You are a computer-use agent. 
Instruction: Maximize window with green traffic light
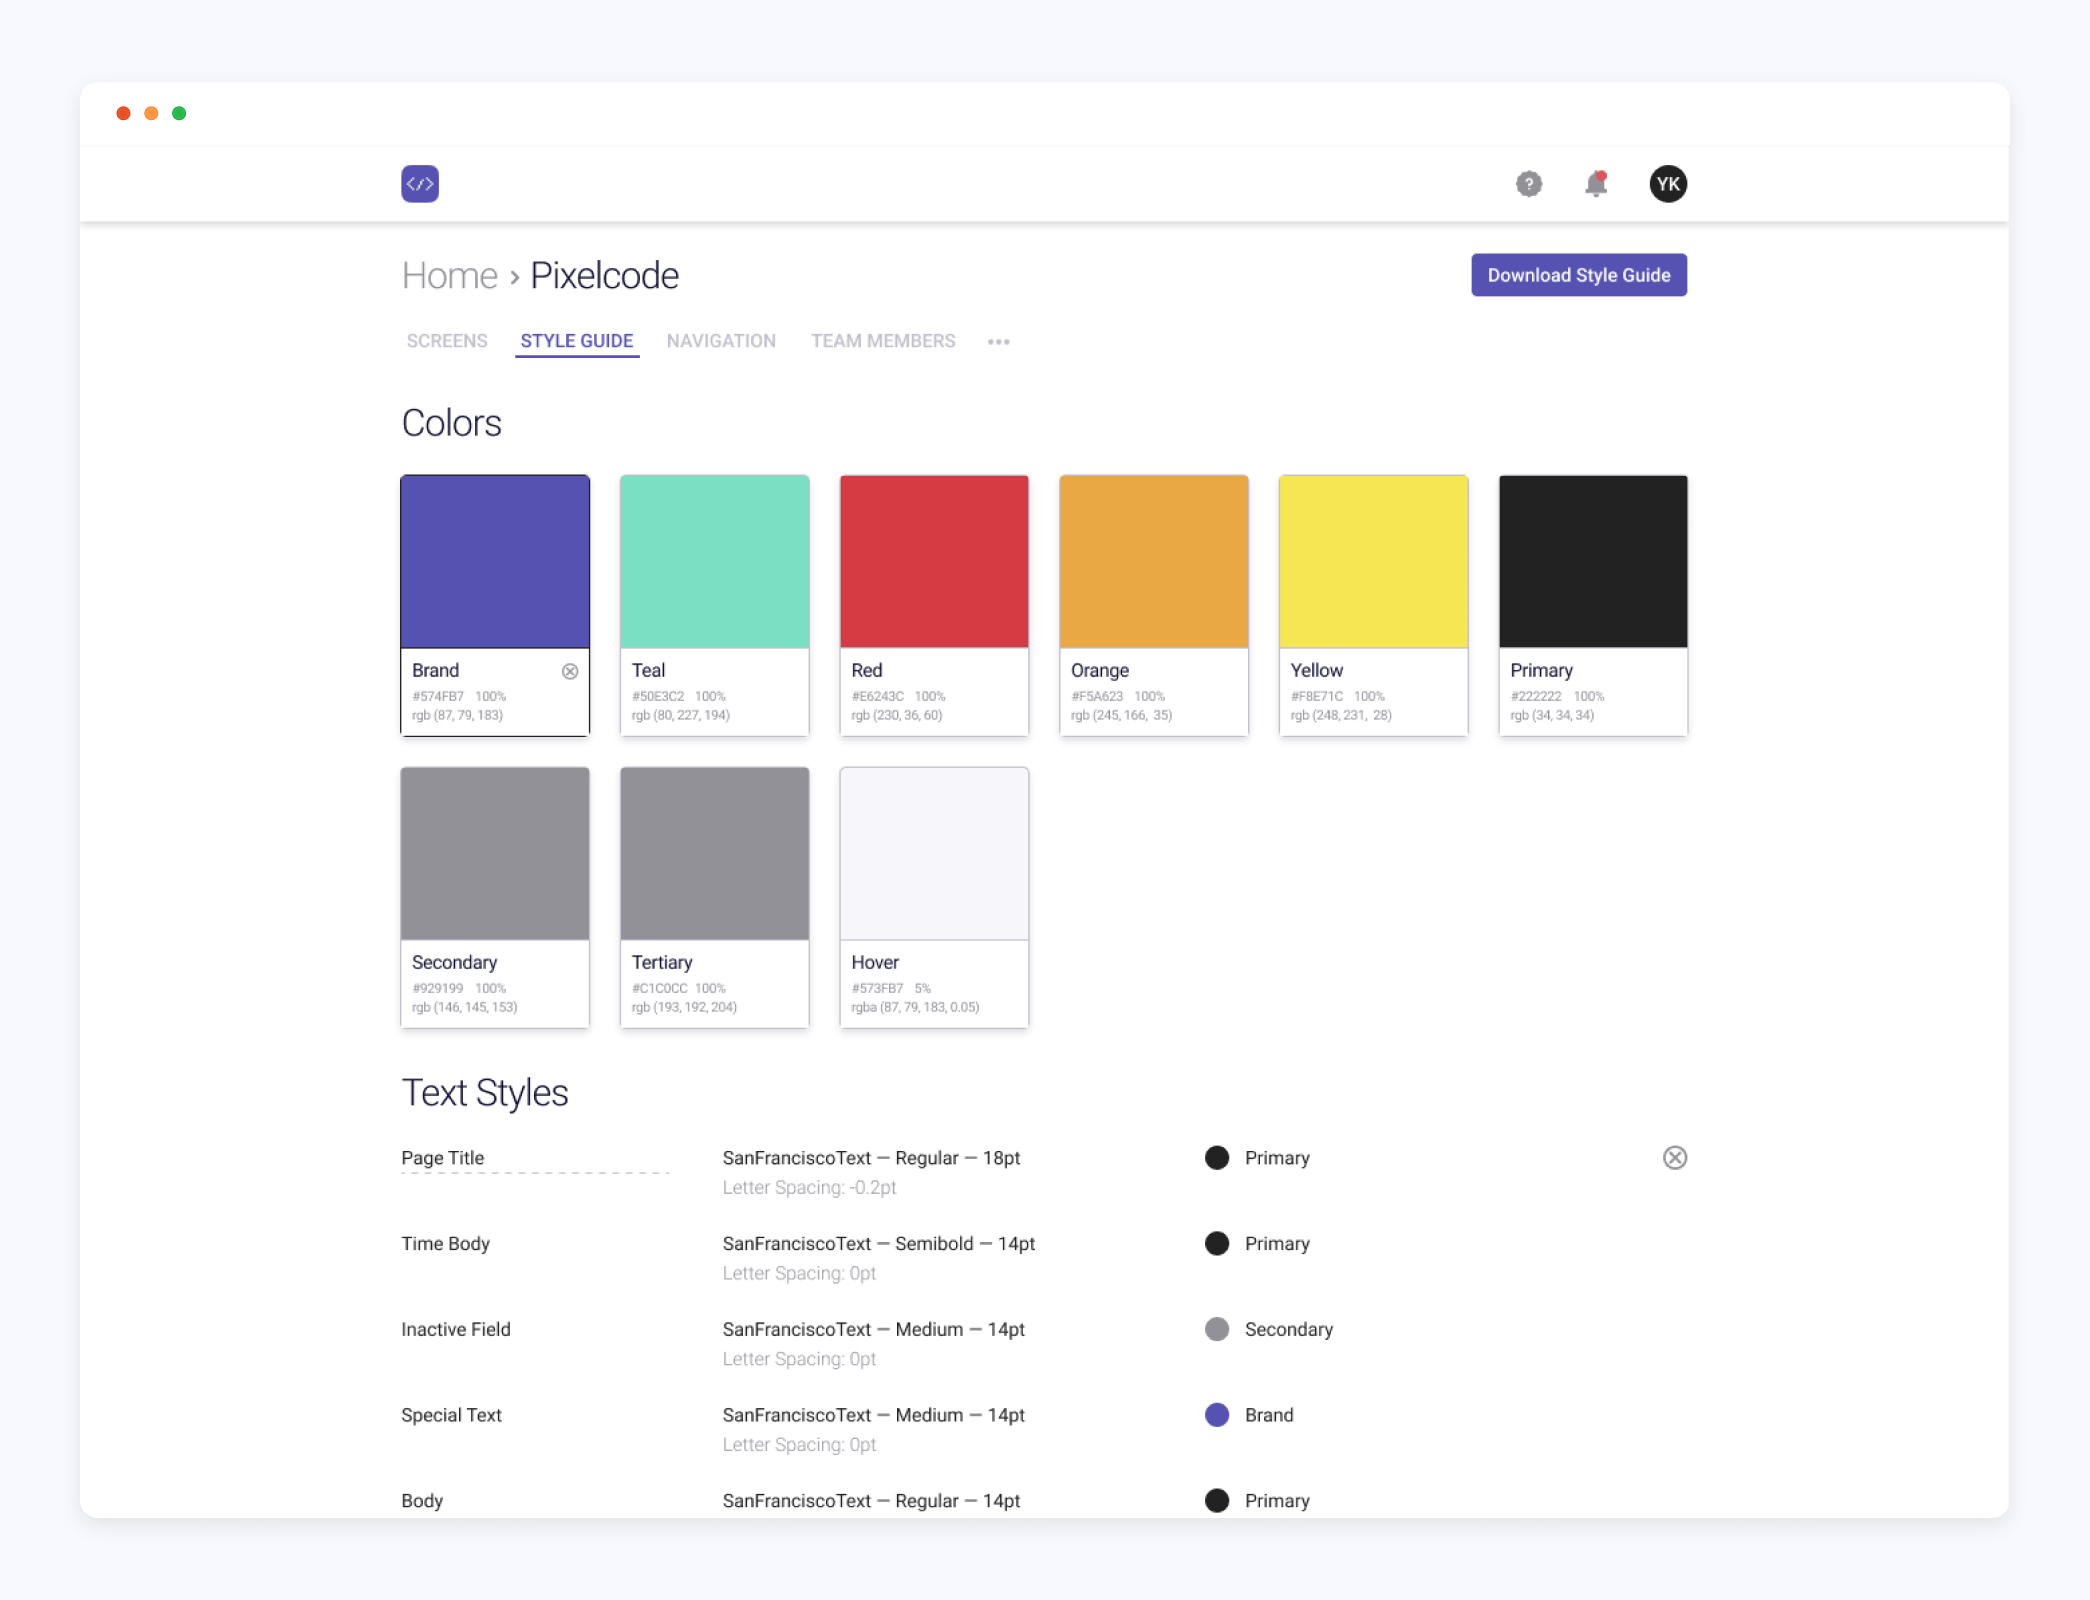pyautogui.click(x=179, y=113)
